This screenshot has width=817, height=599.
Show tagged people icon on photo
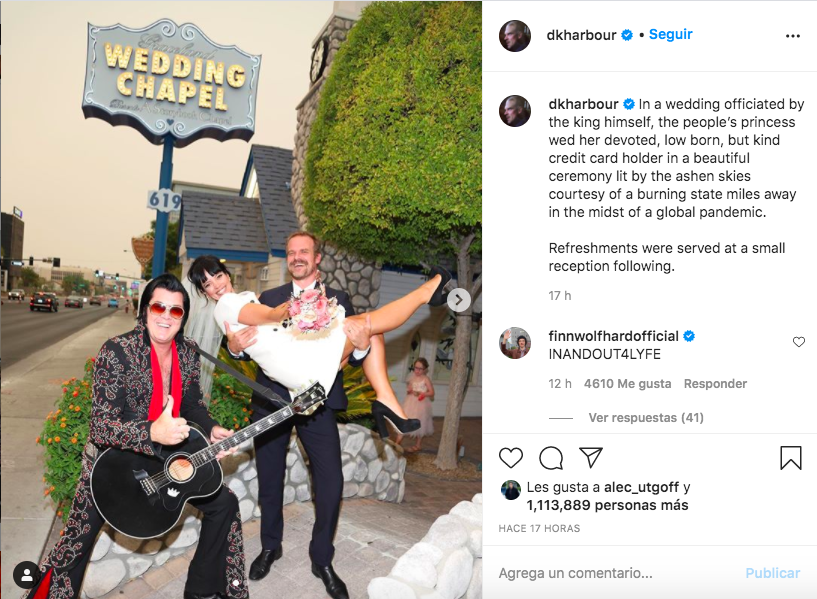[x=27, y=575]
